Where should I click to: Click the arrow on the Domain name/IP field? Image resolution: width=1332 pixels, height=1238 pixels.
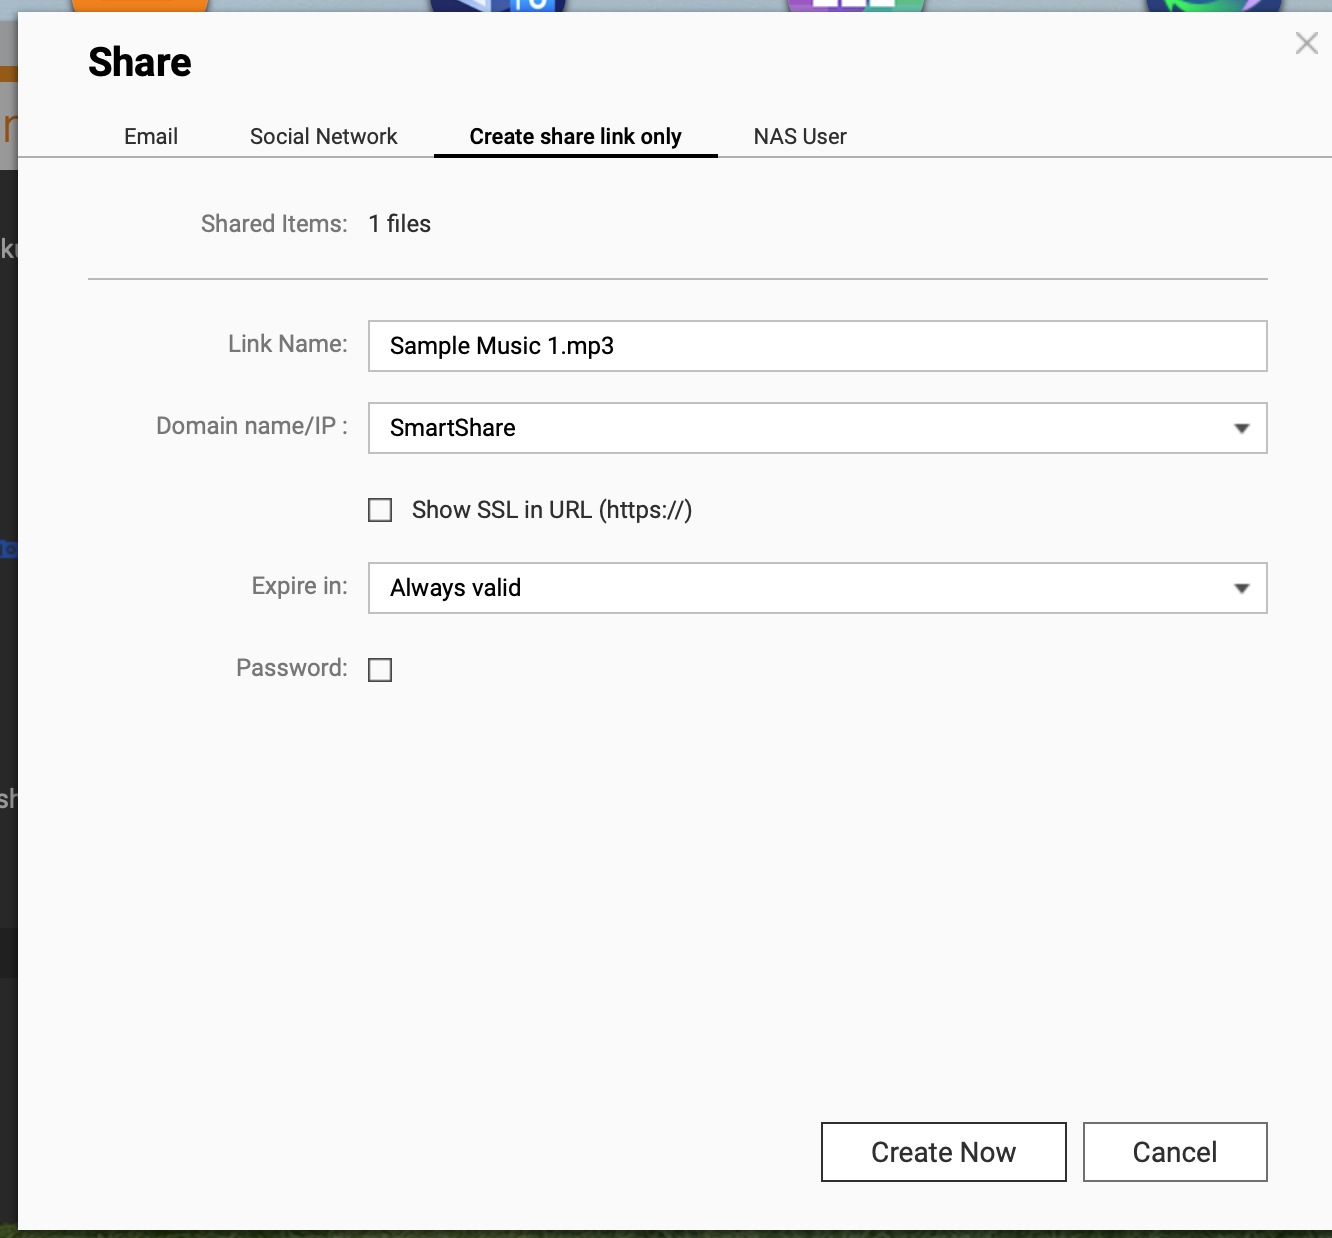point(1241,428)
